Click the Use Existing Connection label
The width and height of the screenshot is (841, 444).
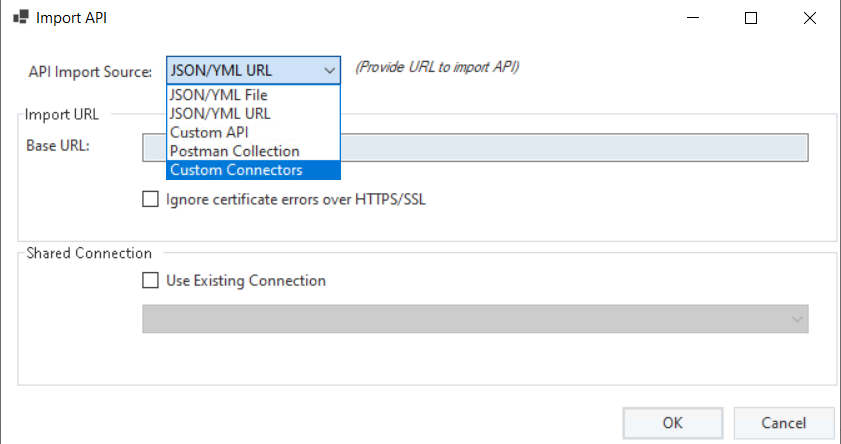(x=246, y=280)
